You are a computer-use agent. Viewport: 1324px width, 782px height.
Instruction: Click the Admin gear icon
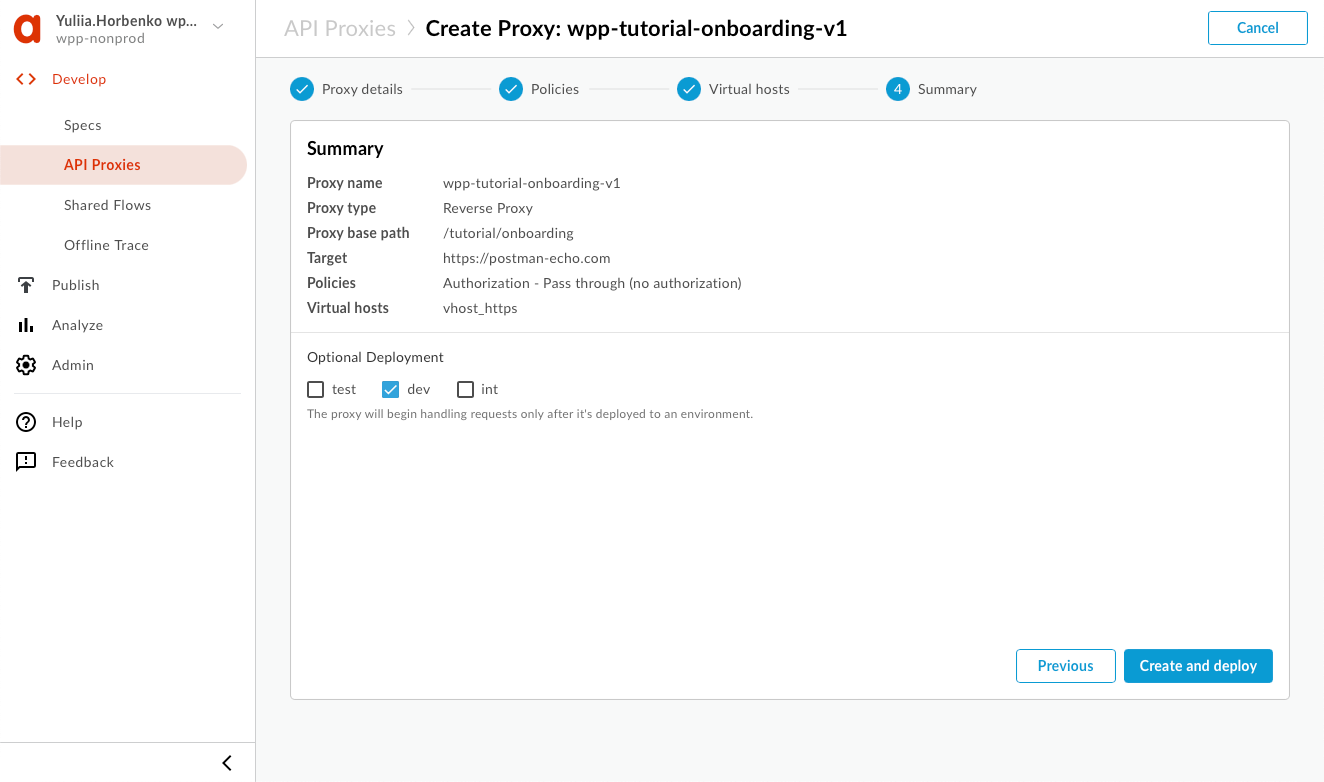tap(26, 365)
